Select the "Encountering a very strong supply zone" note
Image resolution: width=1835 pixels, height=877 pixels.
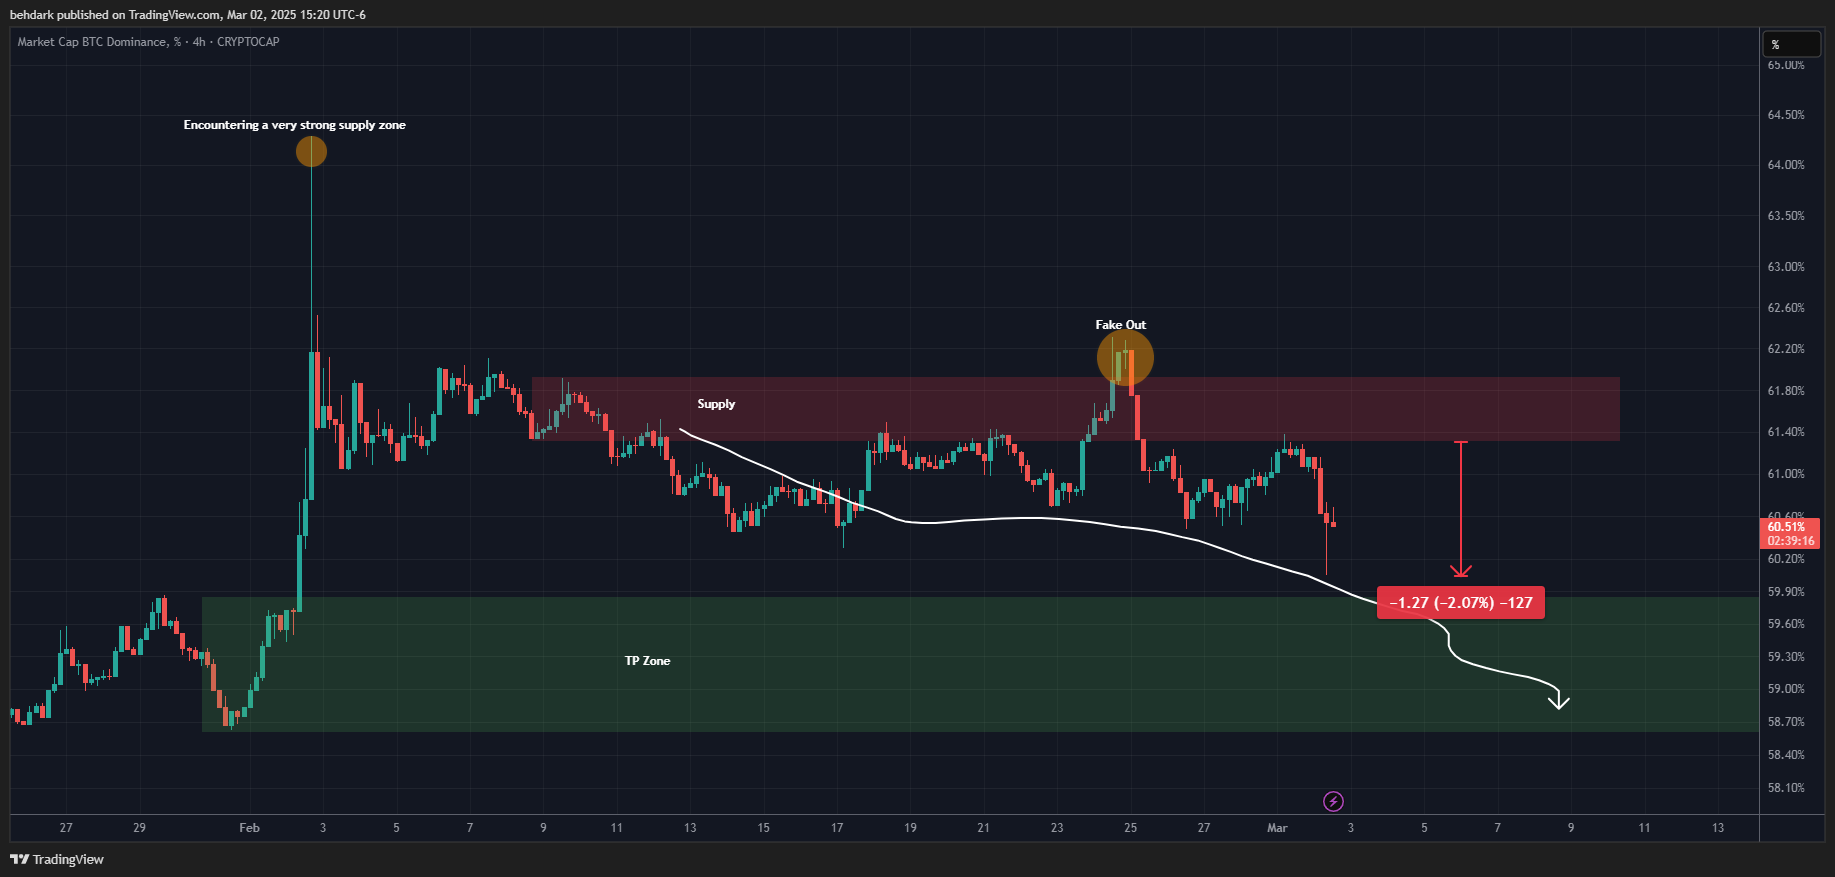[295, 125]
